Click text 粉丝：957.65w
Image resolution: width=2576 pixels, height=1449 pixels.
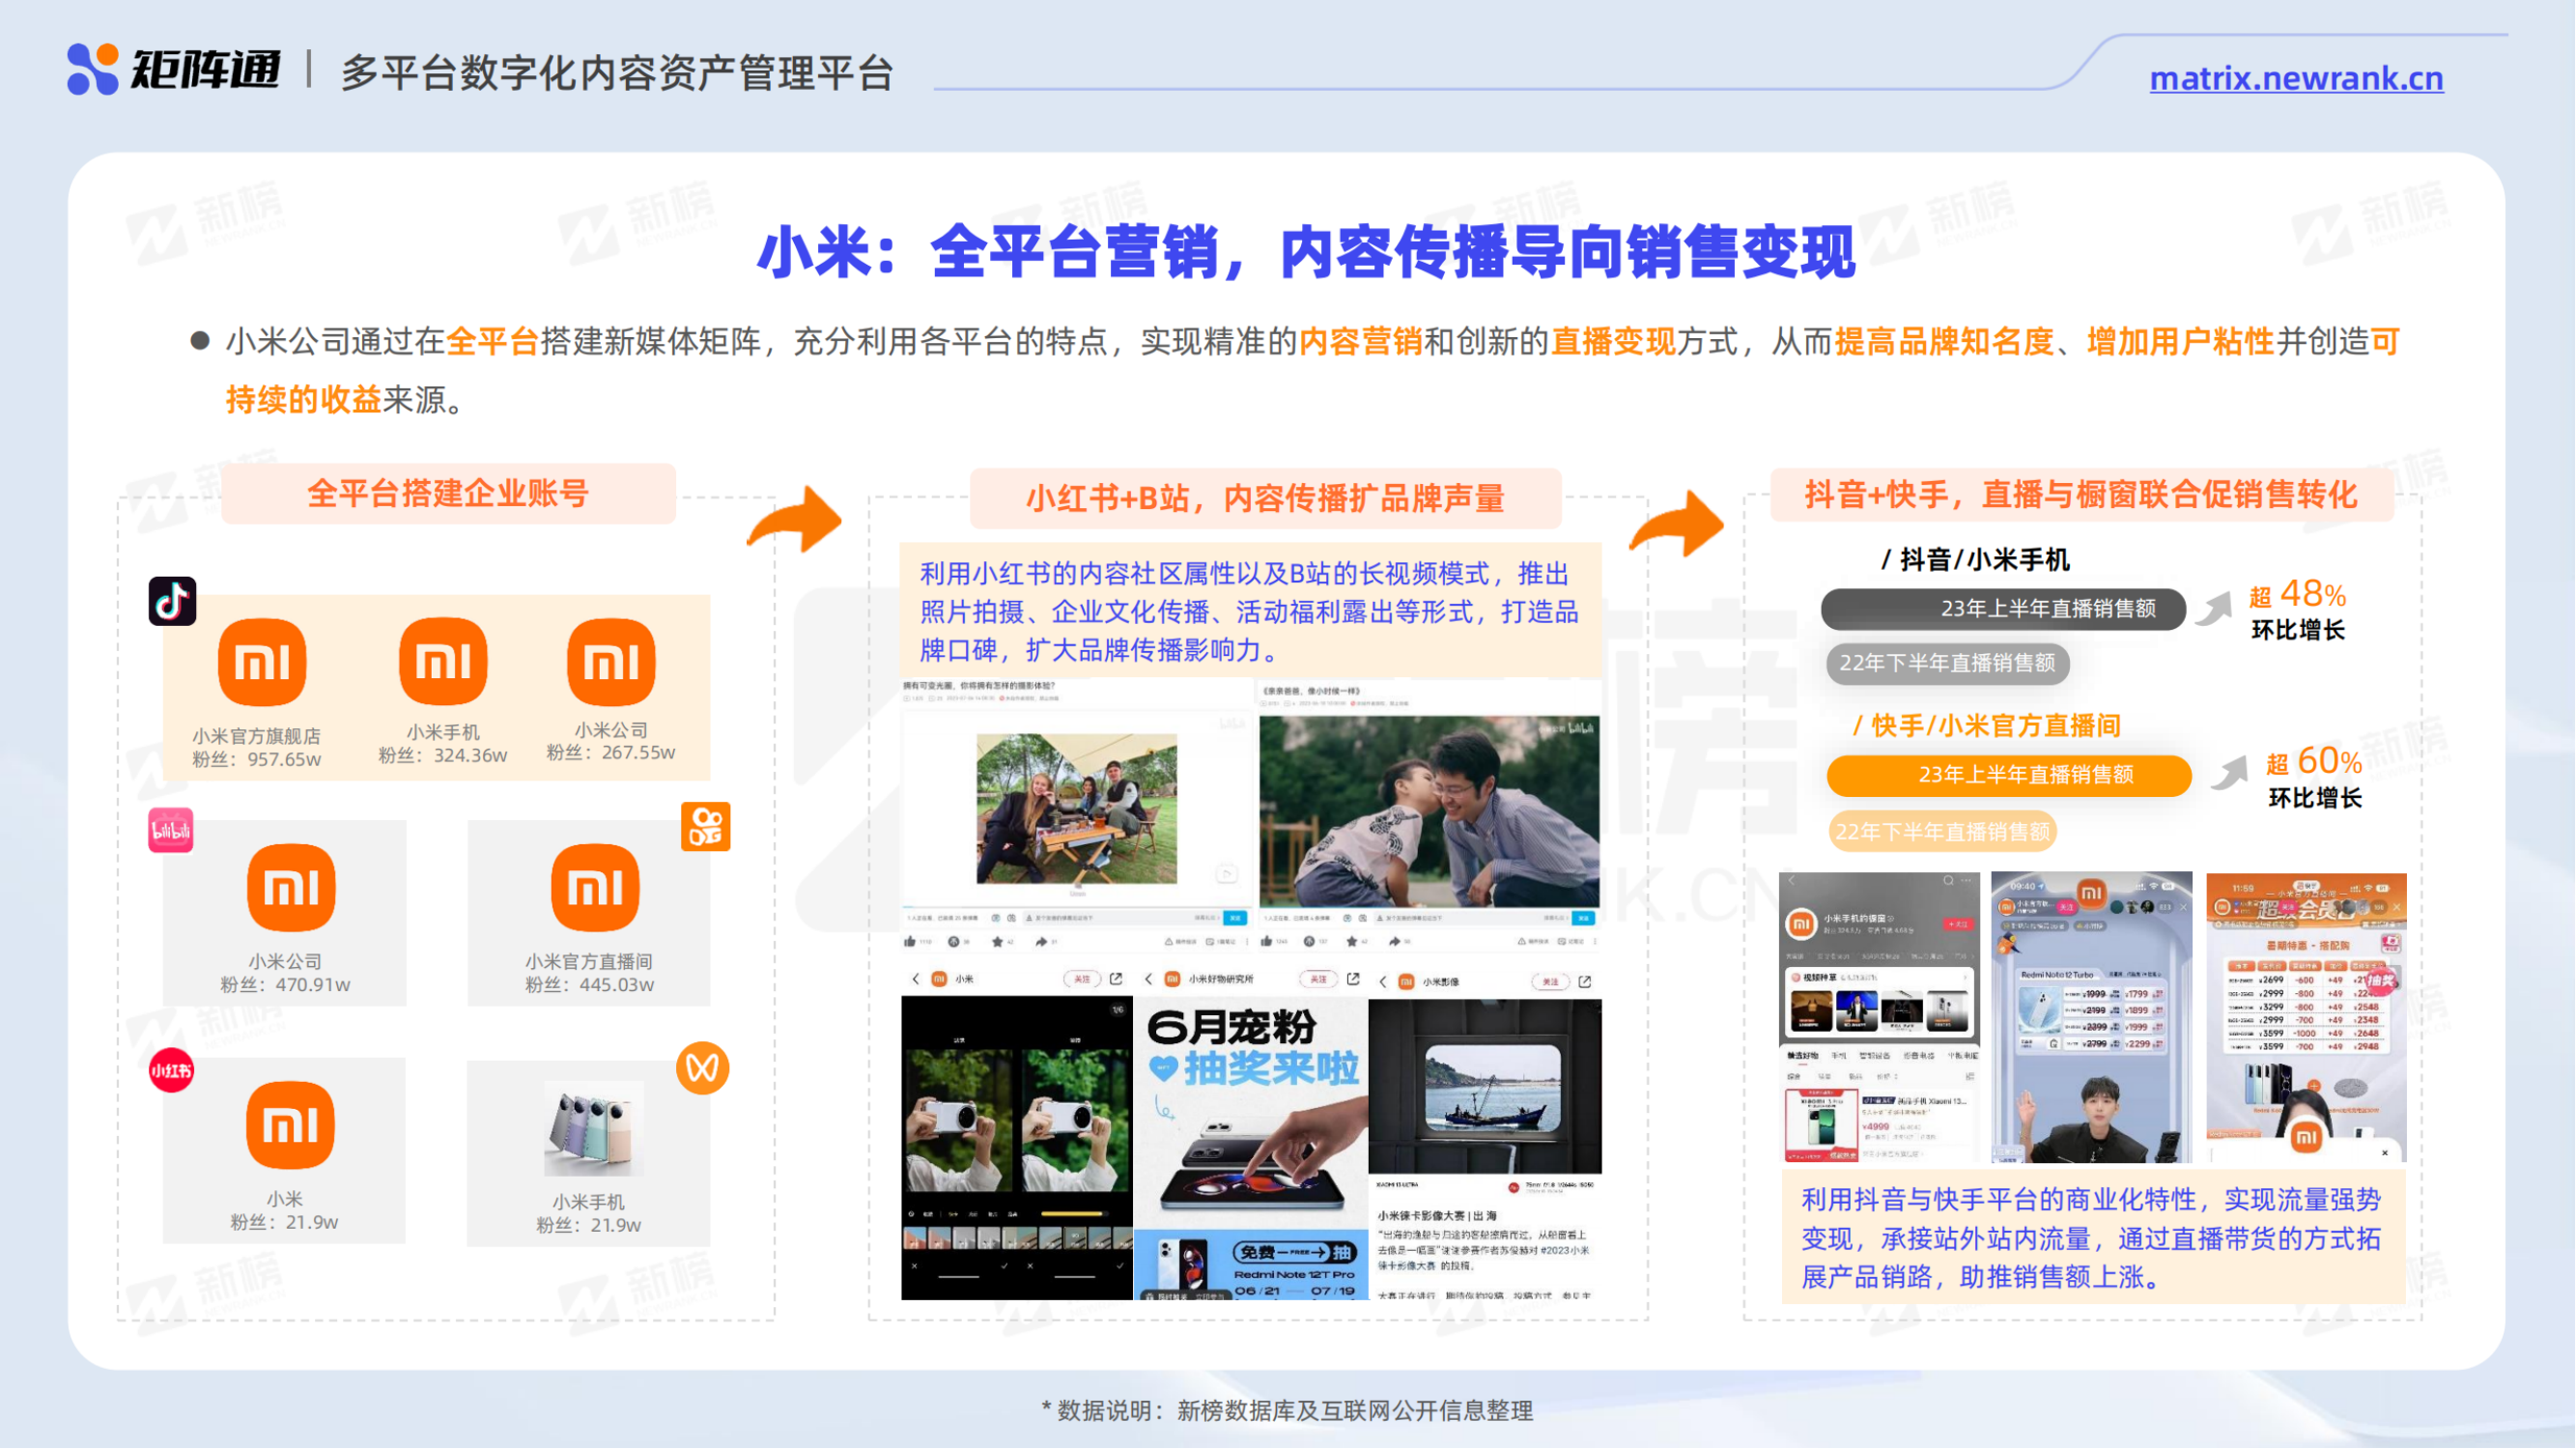point(257,760)
